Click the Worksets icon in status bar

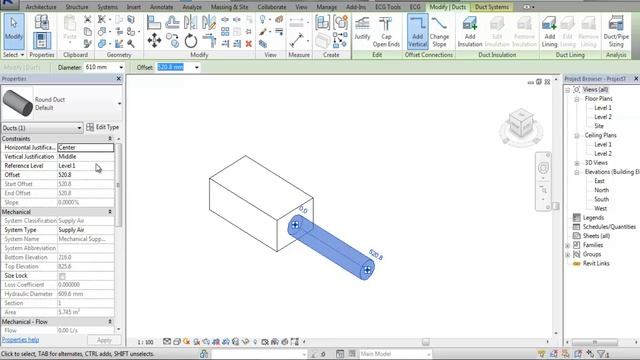(204, 354)
